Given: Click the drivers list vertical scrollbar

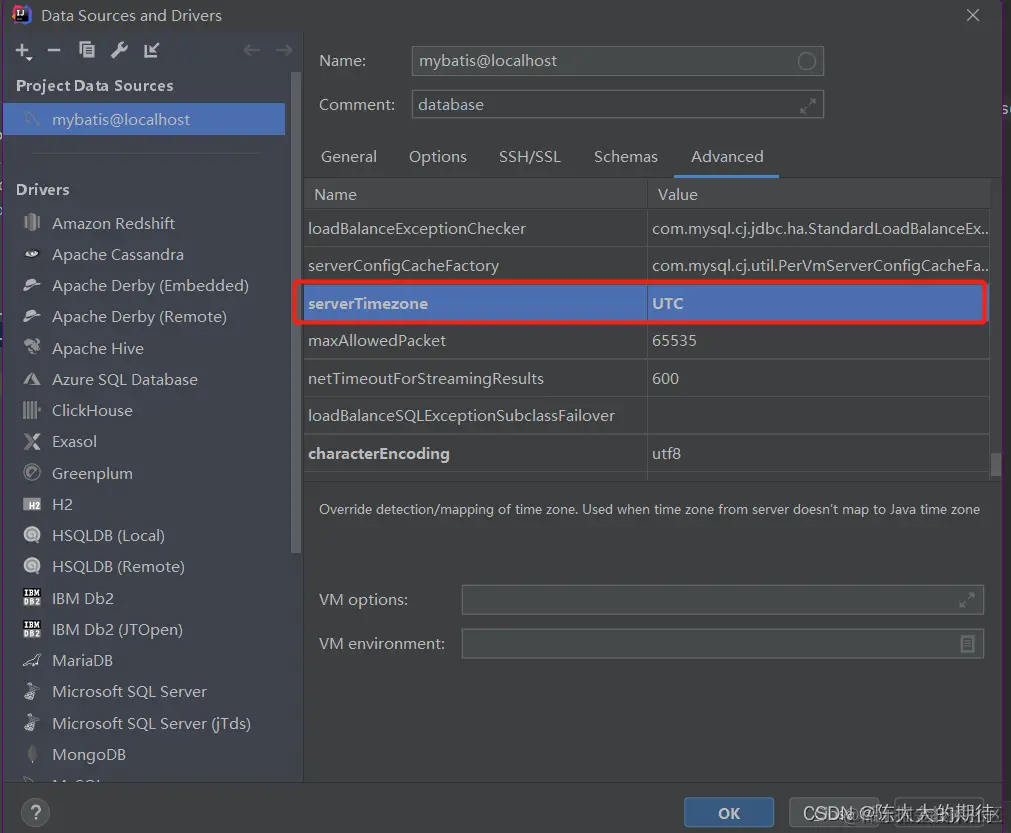Looking at the screenshot, I should coord(295,313).
